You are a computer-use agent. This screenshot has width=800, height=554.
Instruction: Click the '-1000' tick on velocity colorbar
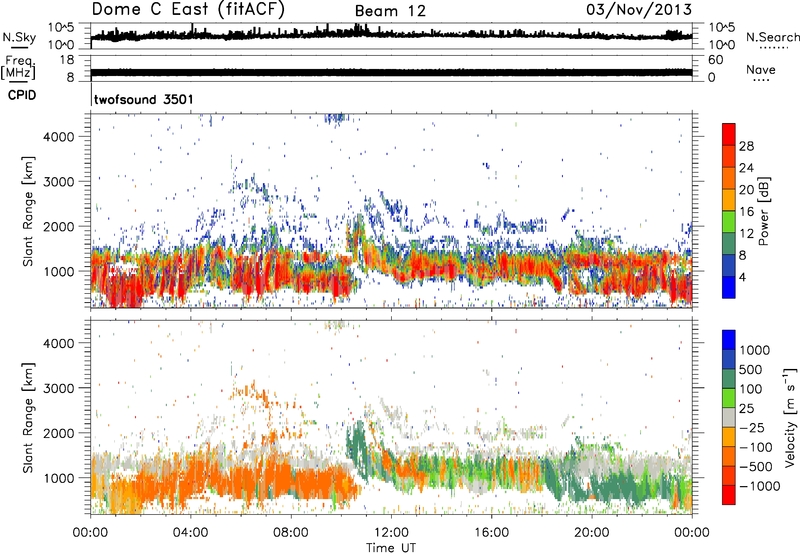[x=759, y=486]
